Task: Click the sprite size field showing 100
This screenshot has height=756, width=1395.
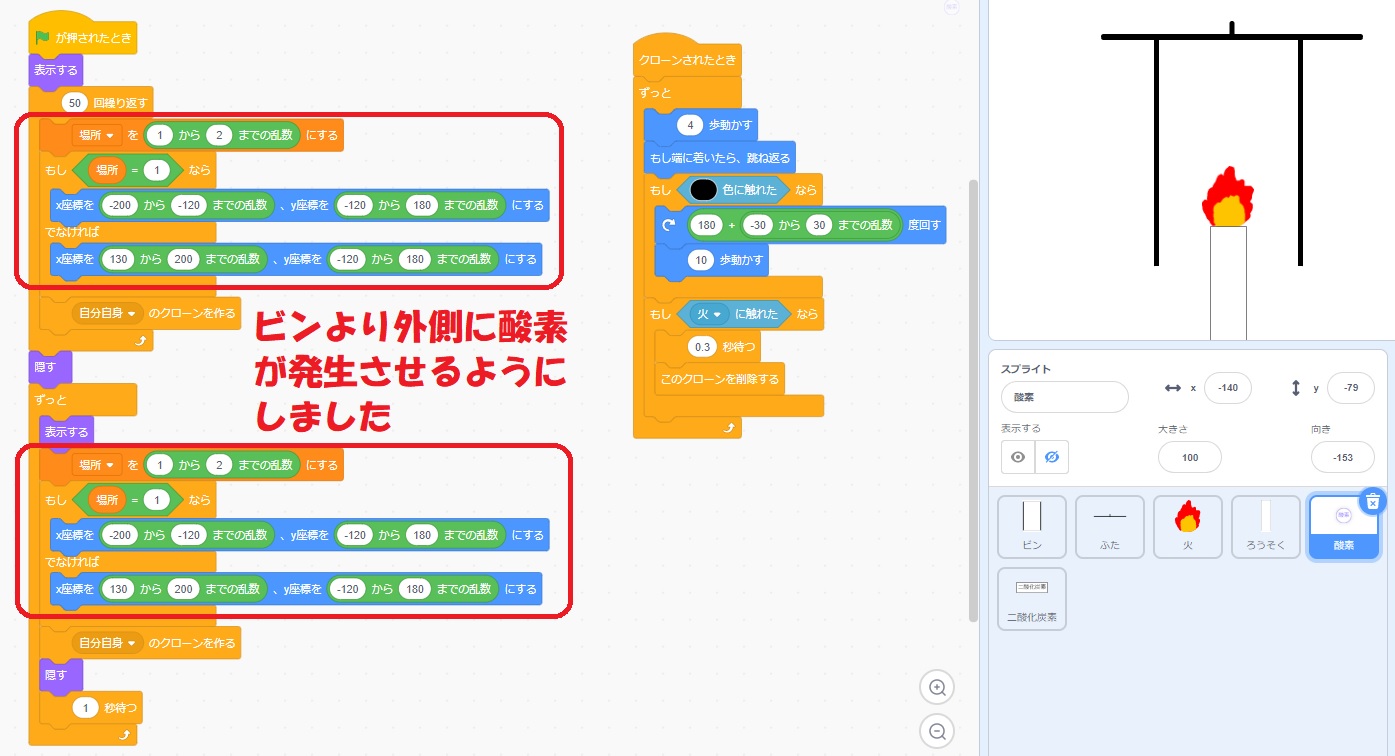Action: pyautogui.click(x=1189, y=457)
